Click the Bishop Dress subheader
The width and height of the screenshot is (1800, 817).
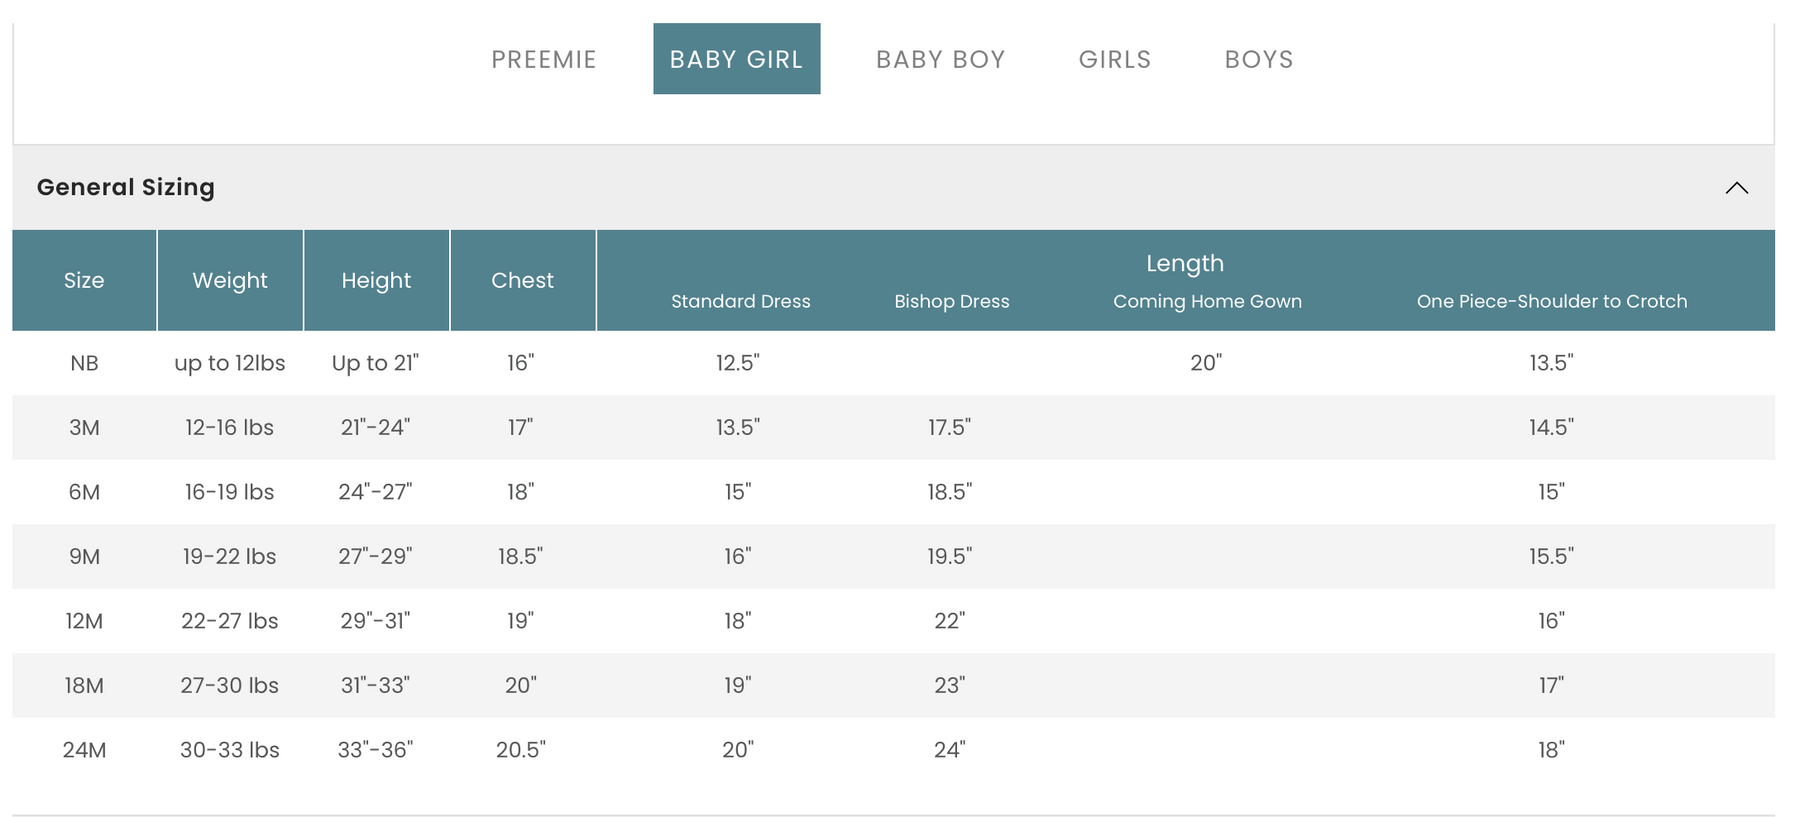pos(952,301)
